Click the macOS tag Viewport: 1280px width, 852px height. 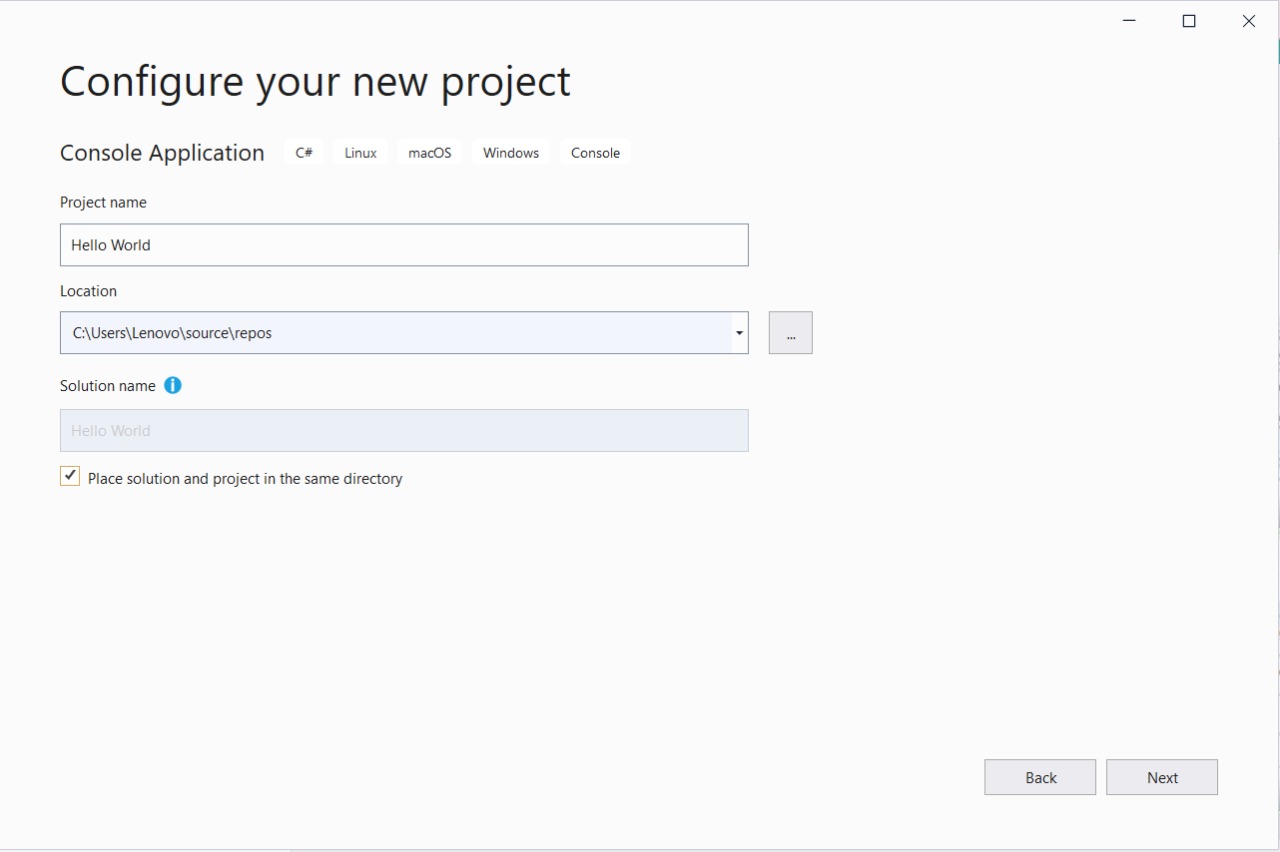pyautogui.click(x=430, y=153)
